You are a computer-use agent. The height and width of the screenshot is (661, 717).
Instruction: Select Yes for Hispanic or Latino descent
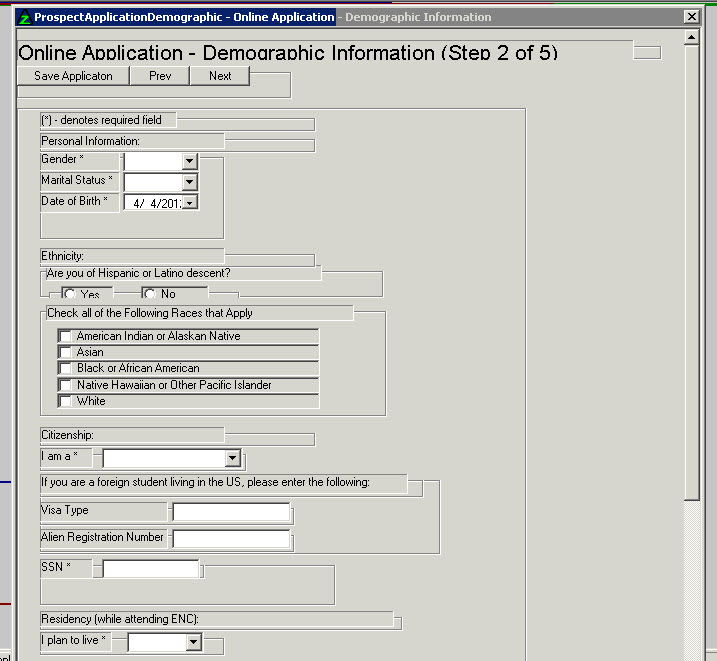tap(69, 294)
